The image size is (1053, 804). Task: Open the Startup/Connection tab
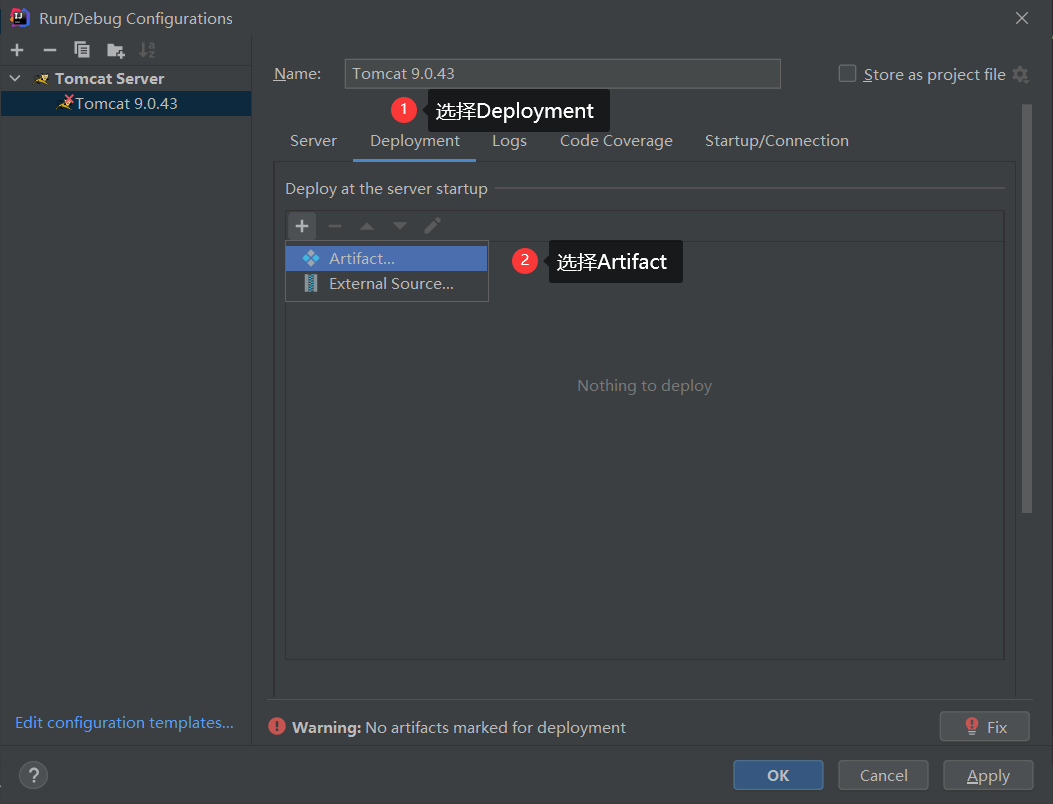click(776, 141)
